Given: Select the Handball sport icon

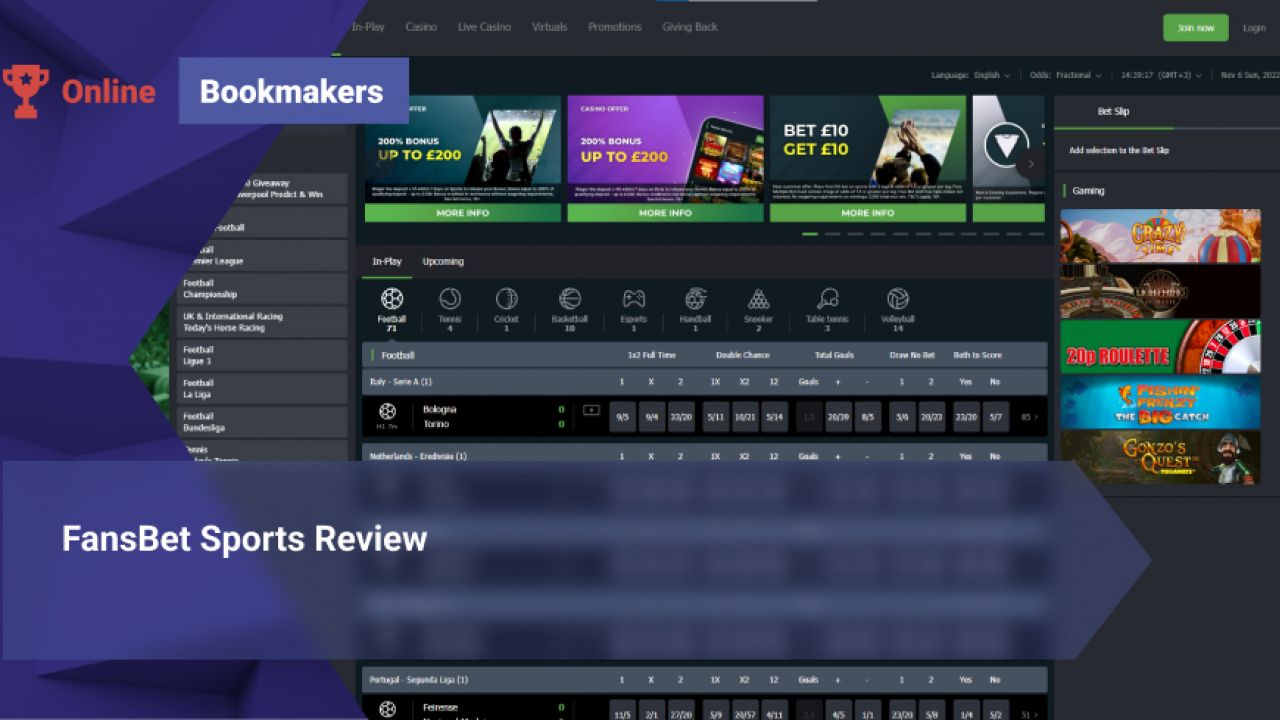Looking at the screenshot, I should click(695, 302).
